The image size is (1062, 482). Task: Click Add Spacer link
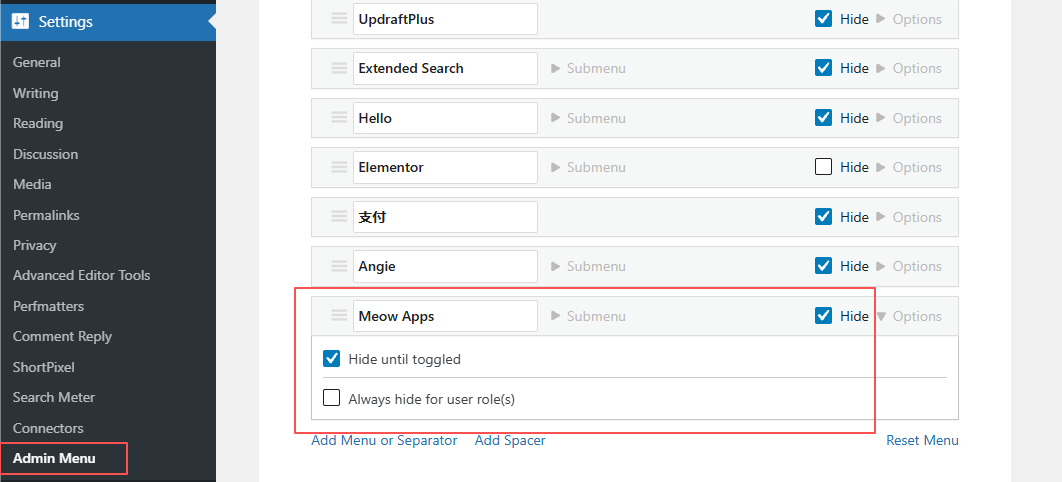pyautogui.click(x=510, y=440)
